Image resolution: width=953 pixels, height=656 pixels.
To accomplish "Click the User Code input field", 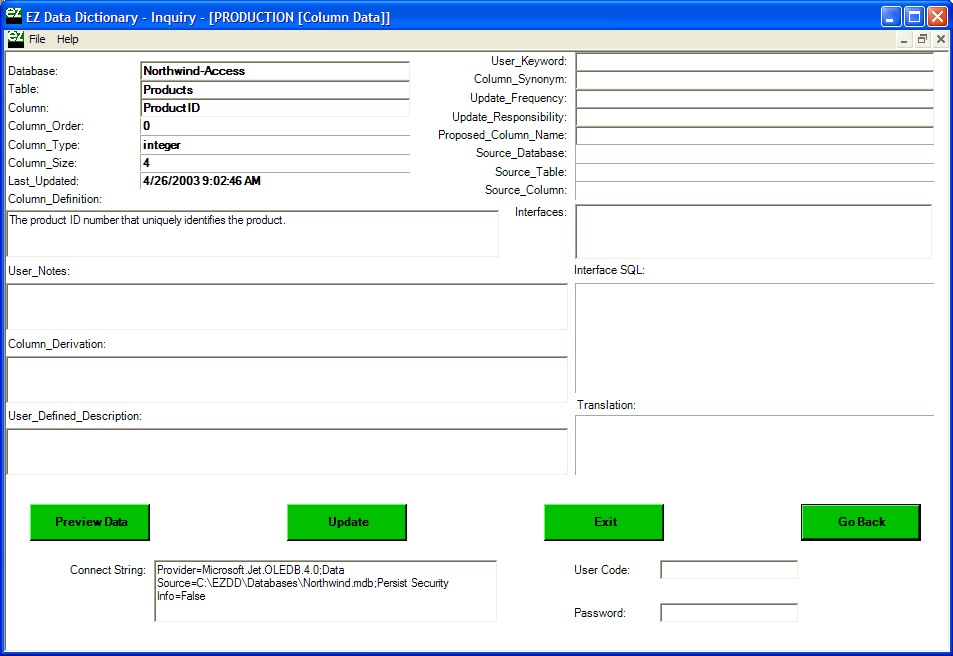I will [729, 570].
